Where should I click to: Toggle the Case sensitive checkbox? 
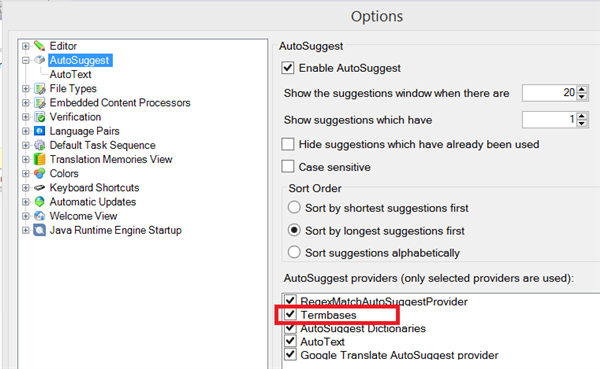tap(288, 167)
